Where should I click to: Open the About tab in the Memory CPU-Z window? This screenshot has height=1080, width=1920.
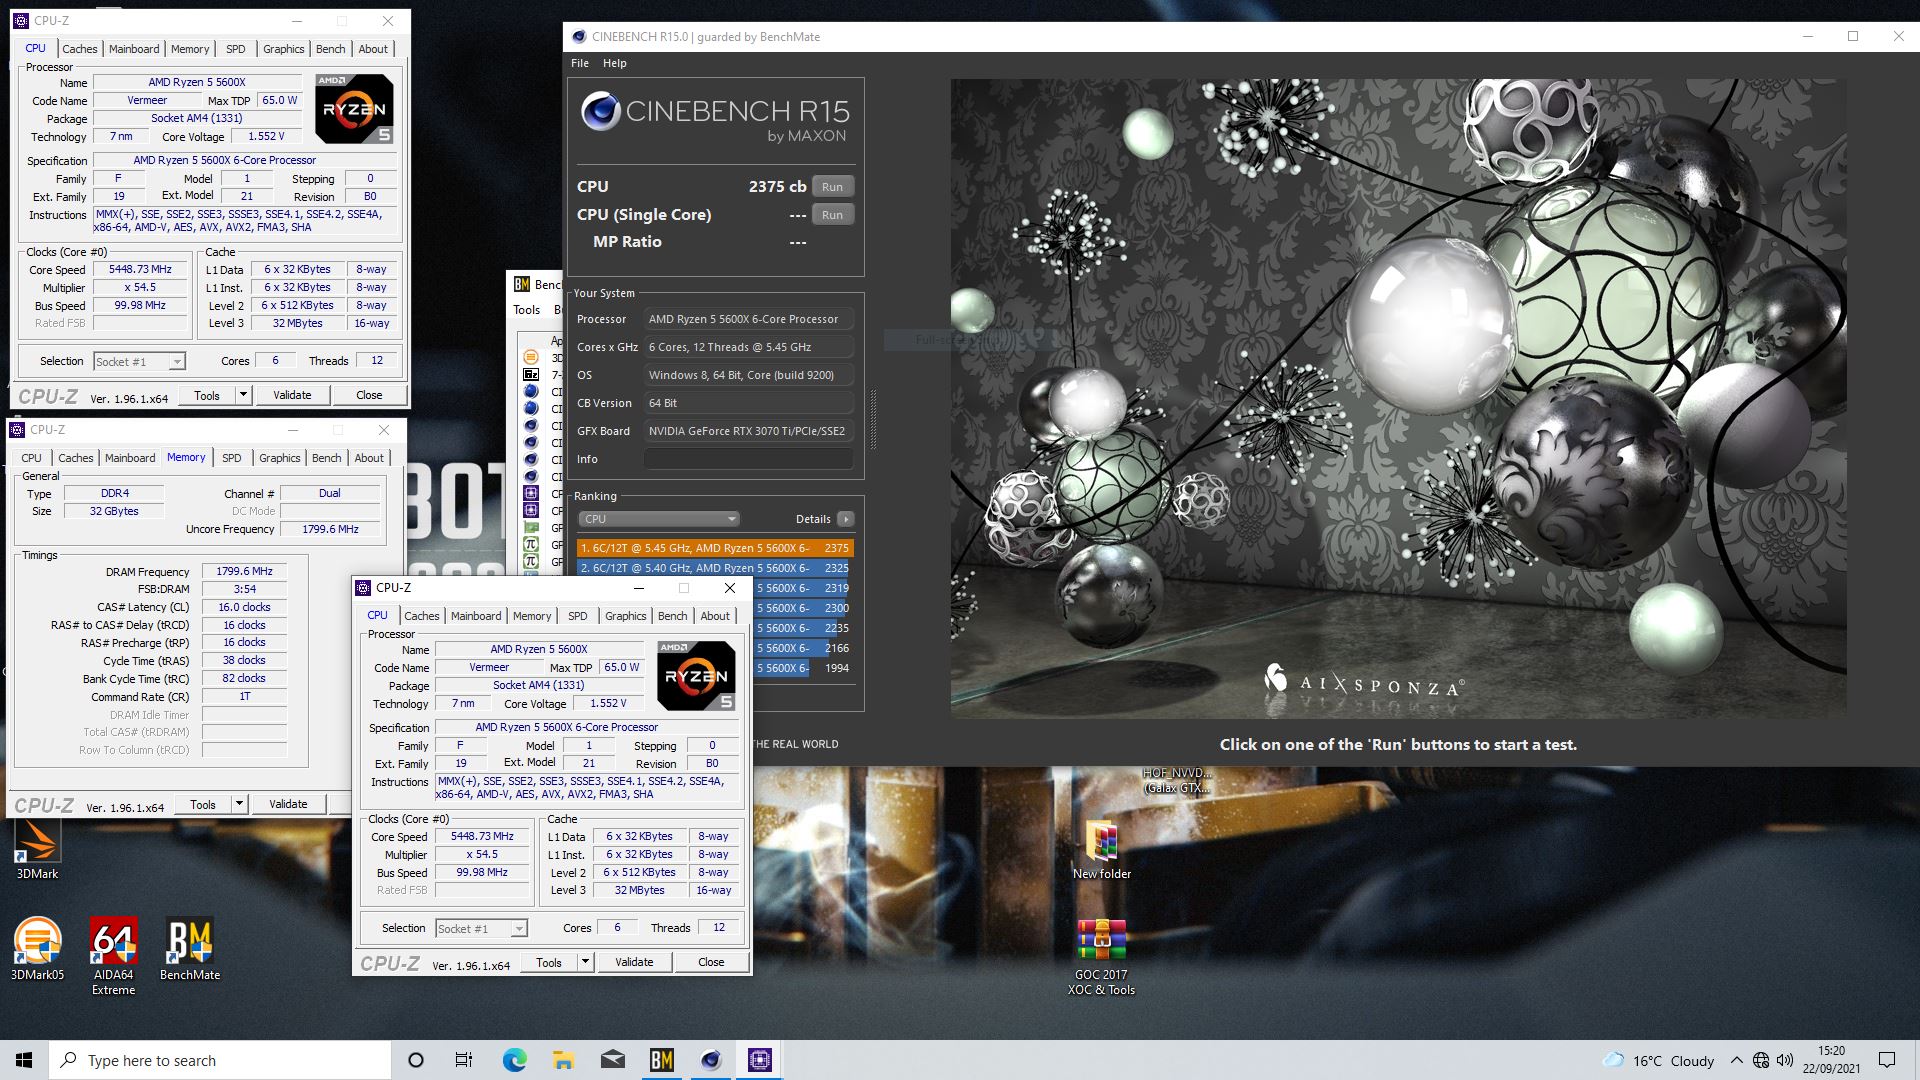(x=369, y=458)
